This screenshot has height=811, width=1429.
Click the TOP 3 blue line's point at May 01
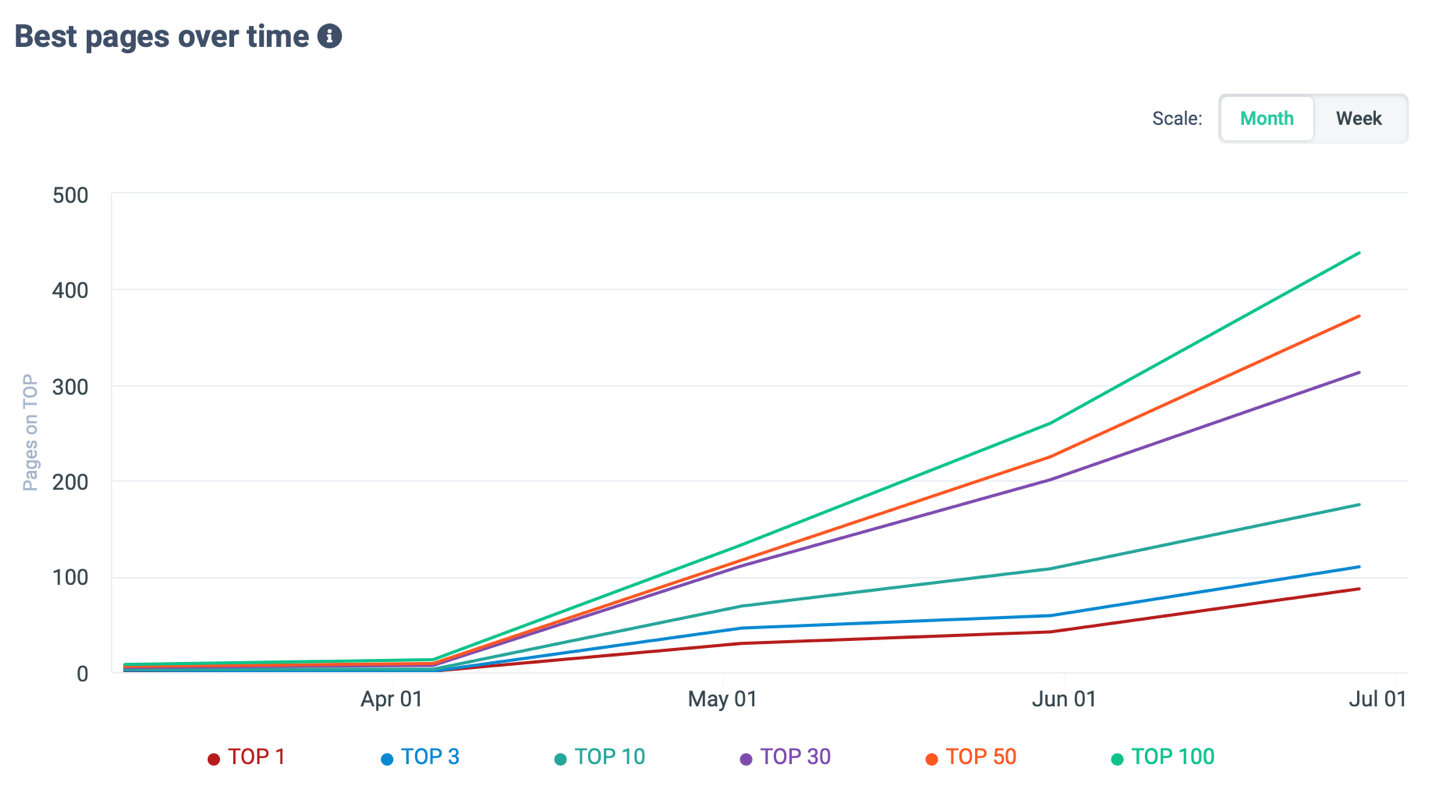[x=741, y=628]
